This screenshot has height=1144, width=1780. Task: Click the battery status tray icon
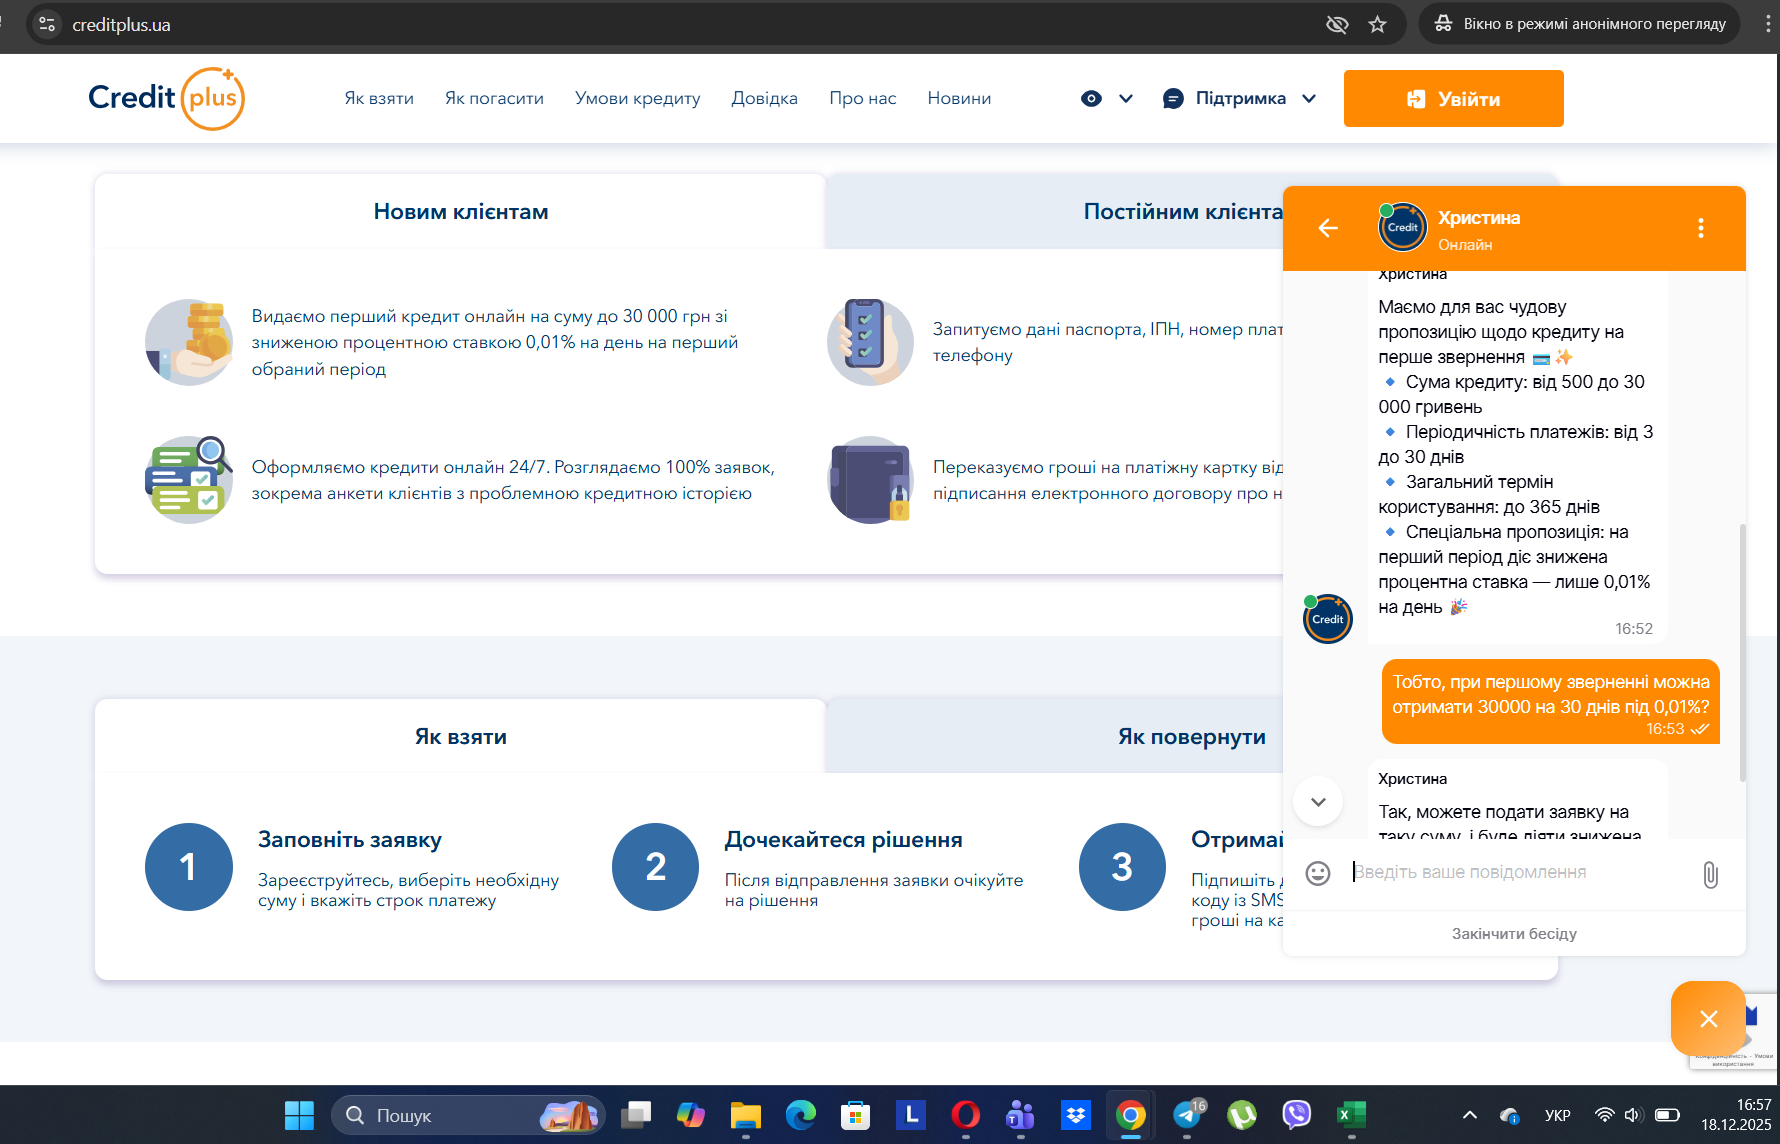1667,1115
